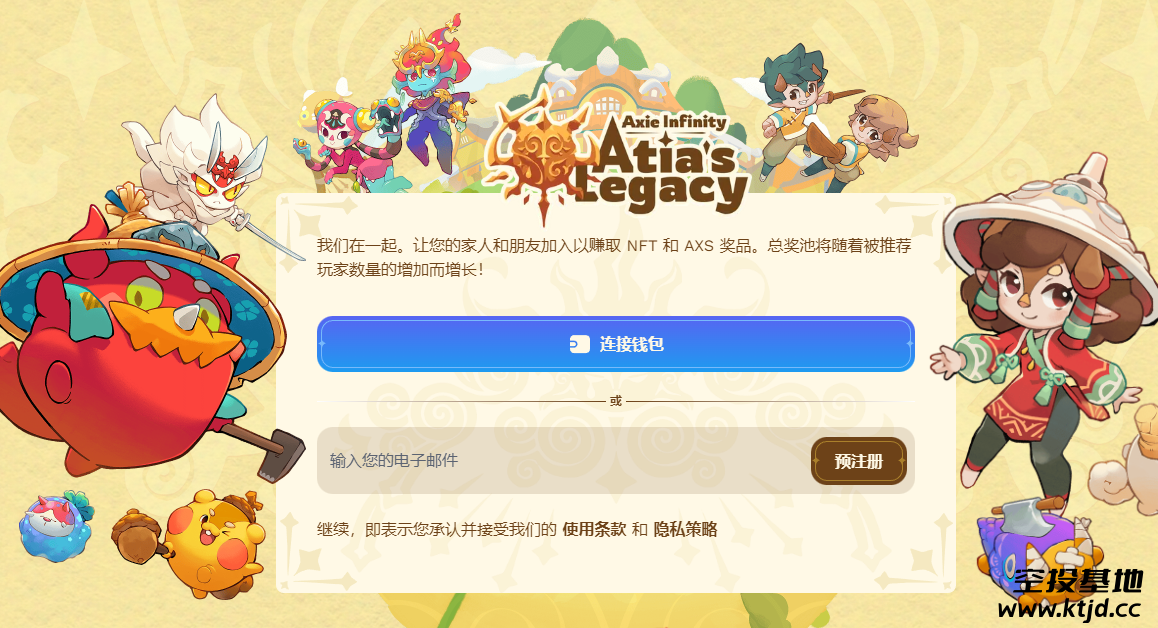Click the 或 divider label

[x=616, y=401]
